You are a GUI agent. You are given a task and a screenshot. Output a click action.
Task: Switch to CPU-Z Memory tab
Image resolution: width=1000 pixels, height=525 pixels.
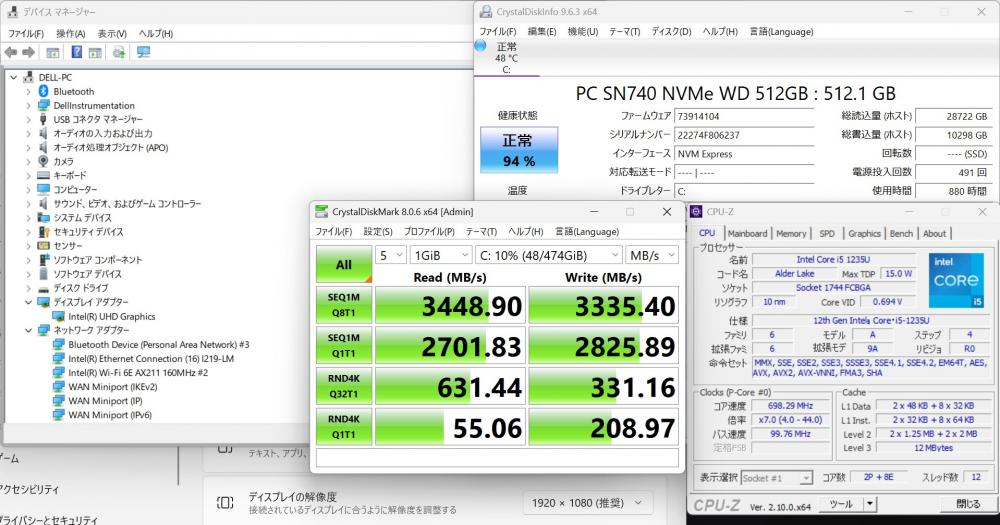[x=791, y=233]
